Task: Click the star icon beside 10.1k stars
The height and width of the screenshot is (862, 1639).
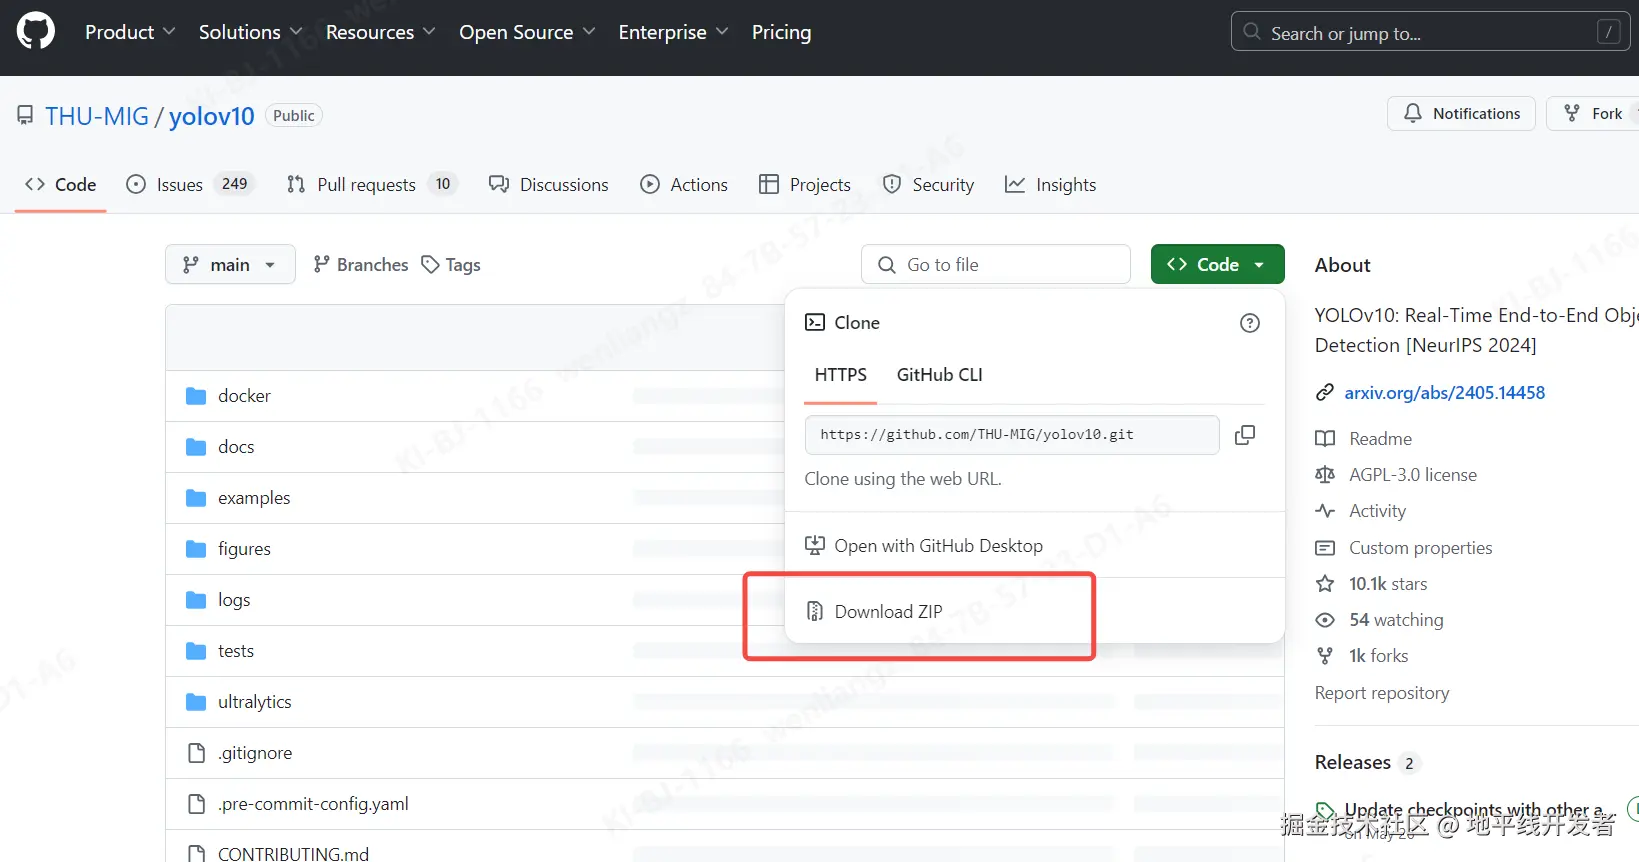Action: [1324, 583]
